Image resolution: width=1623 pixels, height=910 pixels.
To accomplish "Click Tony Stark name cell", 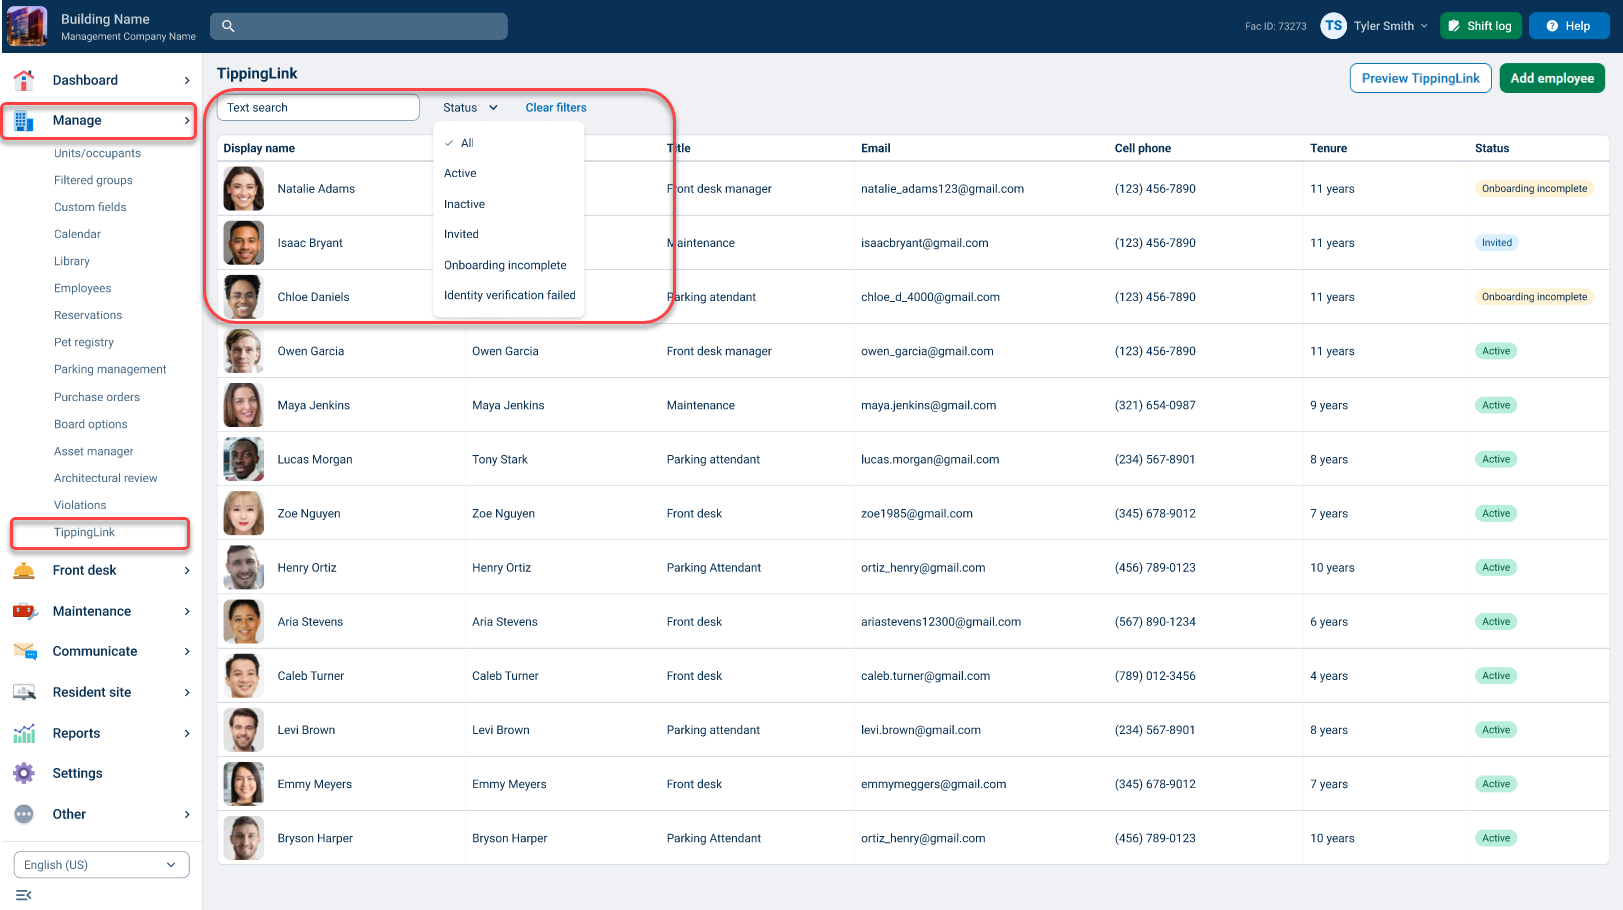I will 500,459.
